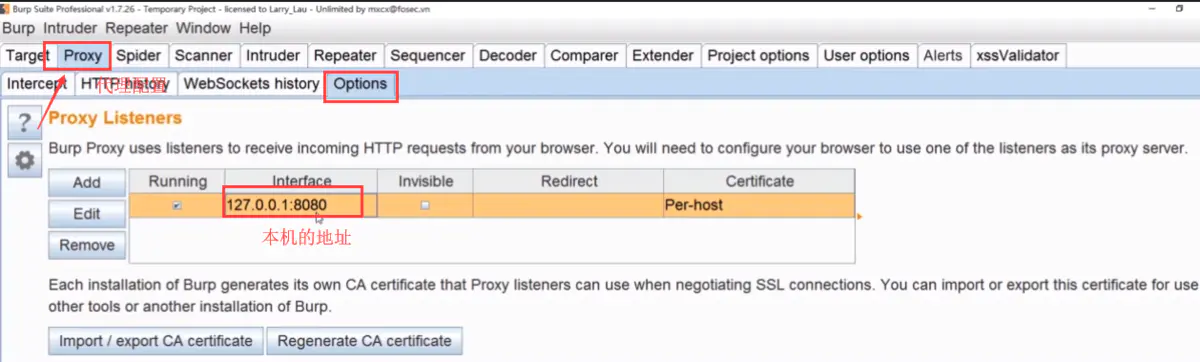Screen dimensions: 1200x362
Task: Open the proxy Options sub-tab
Action: [x=360, y=85]
